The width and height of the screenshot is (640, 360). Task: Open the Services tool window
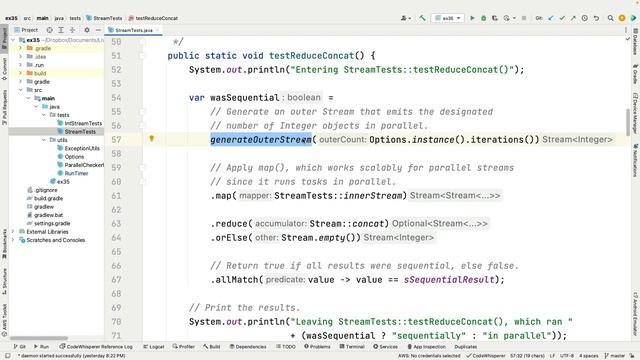tap(385, 347)
